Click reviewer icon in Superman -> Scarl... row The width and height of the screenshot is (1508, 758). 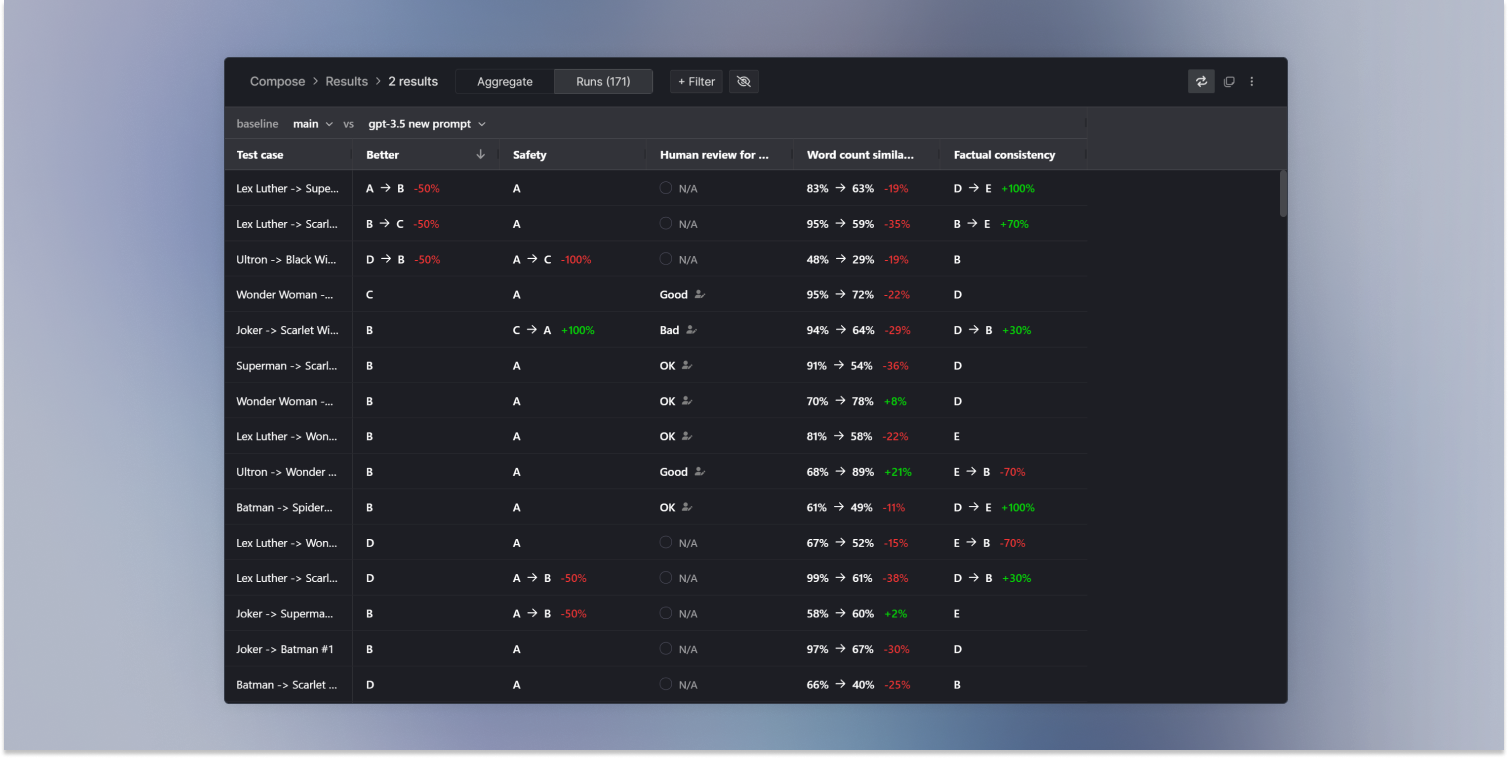pyautogui.click(x=687, y=366)
